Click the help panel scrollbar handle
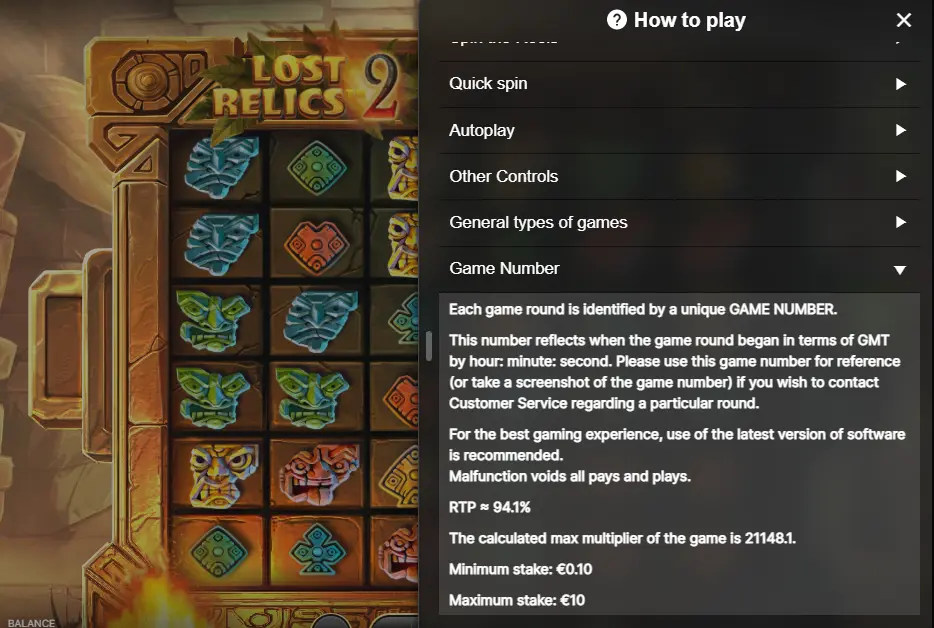Screen dimensions: 934x628 click(x=428, y=346)
